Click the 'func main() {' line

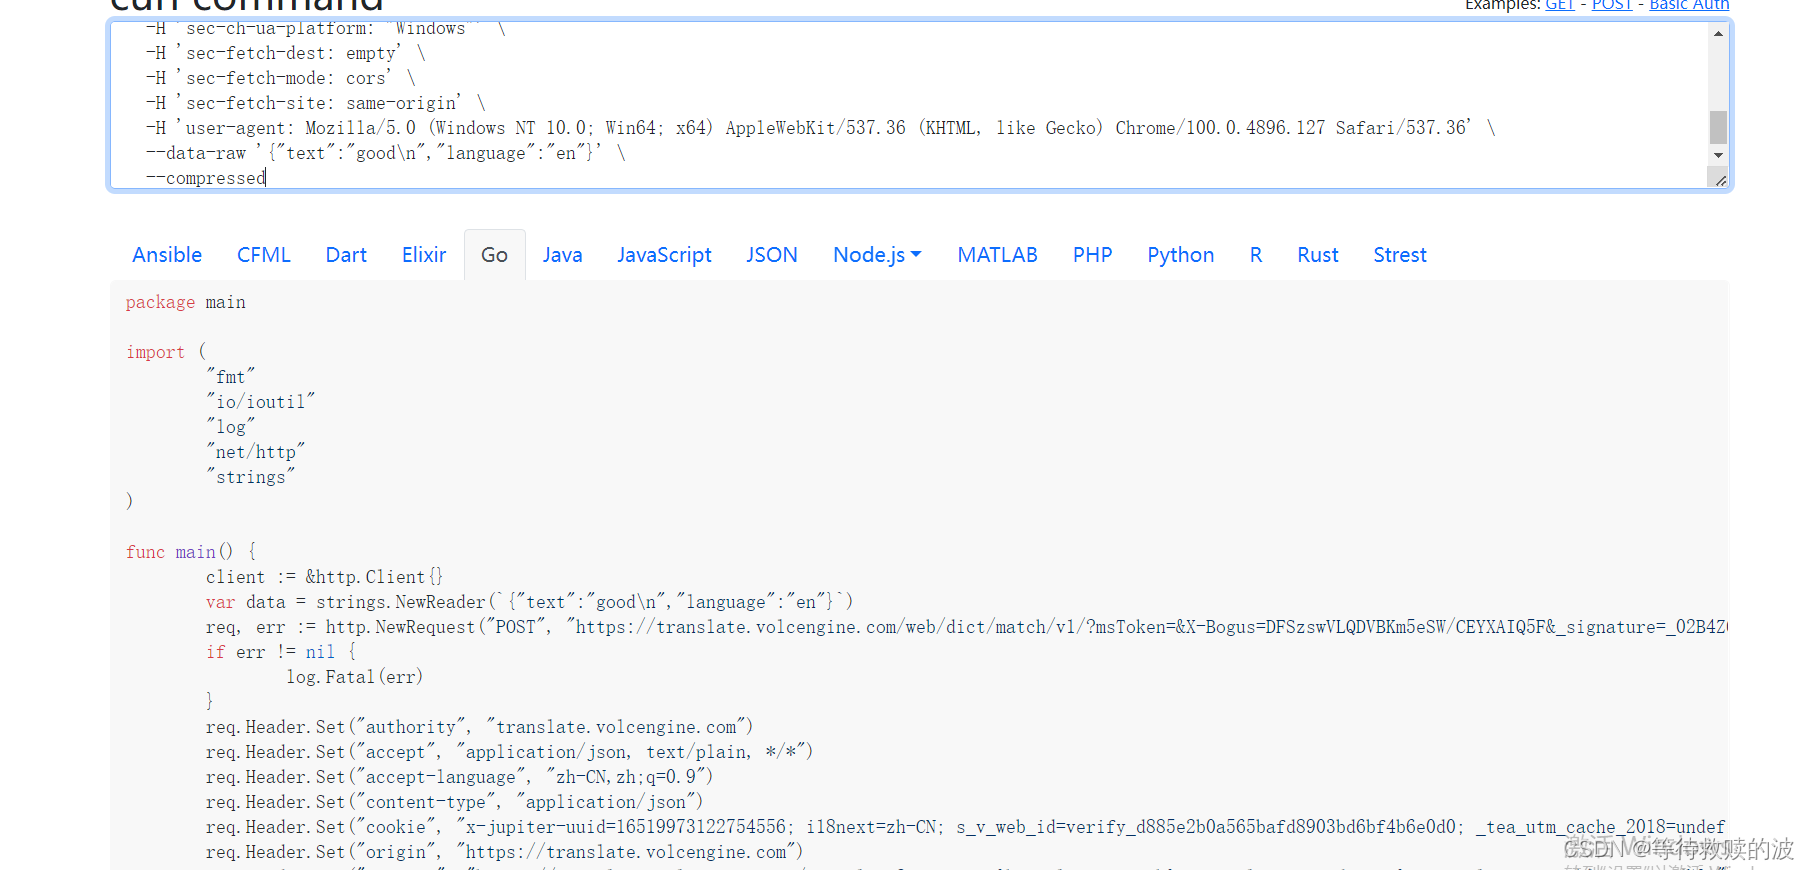pyautogui.click(x=191, y=552)
